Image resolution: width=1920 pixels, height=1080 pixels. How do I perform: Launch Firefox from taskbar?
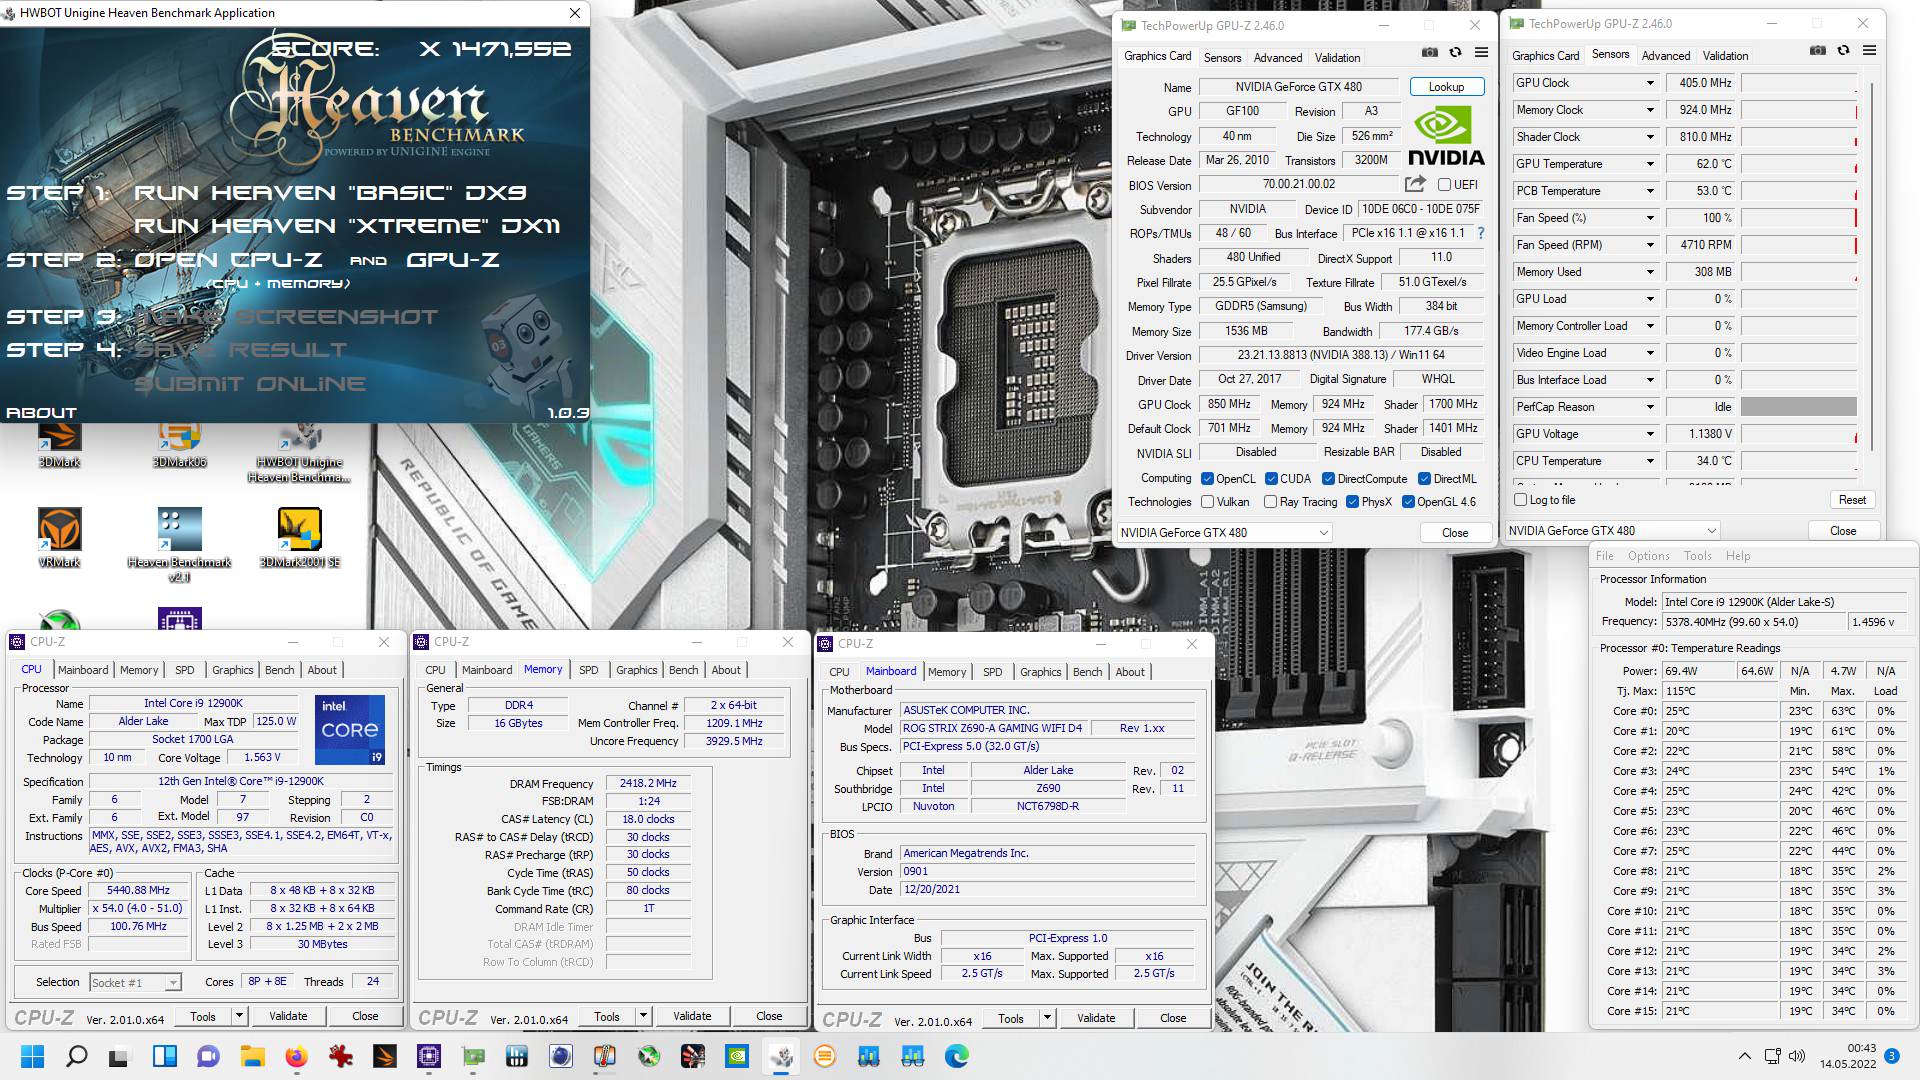[x=296, y=1056]
